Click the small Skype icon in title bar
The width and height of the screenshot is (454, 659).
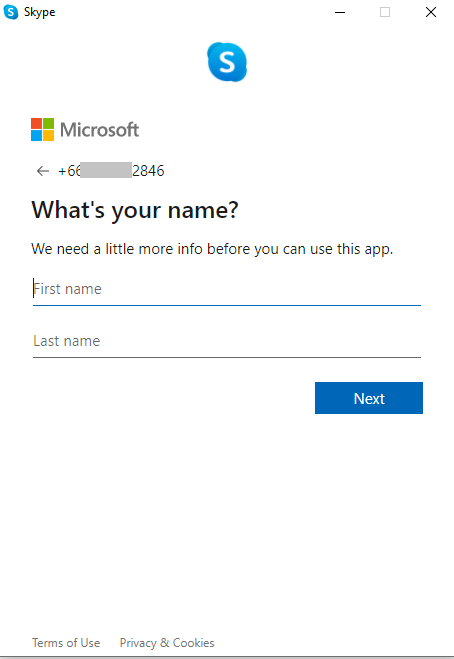click(x=11, y=12)
